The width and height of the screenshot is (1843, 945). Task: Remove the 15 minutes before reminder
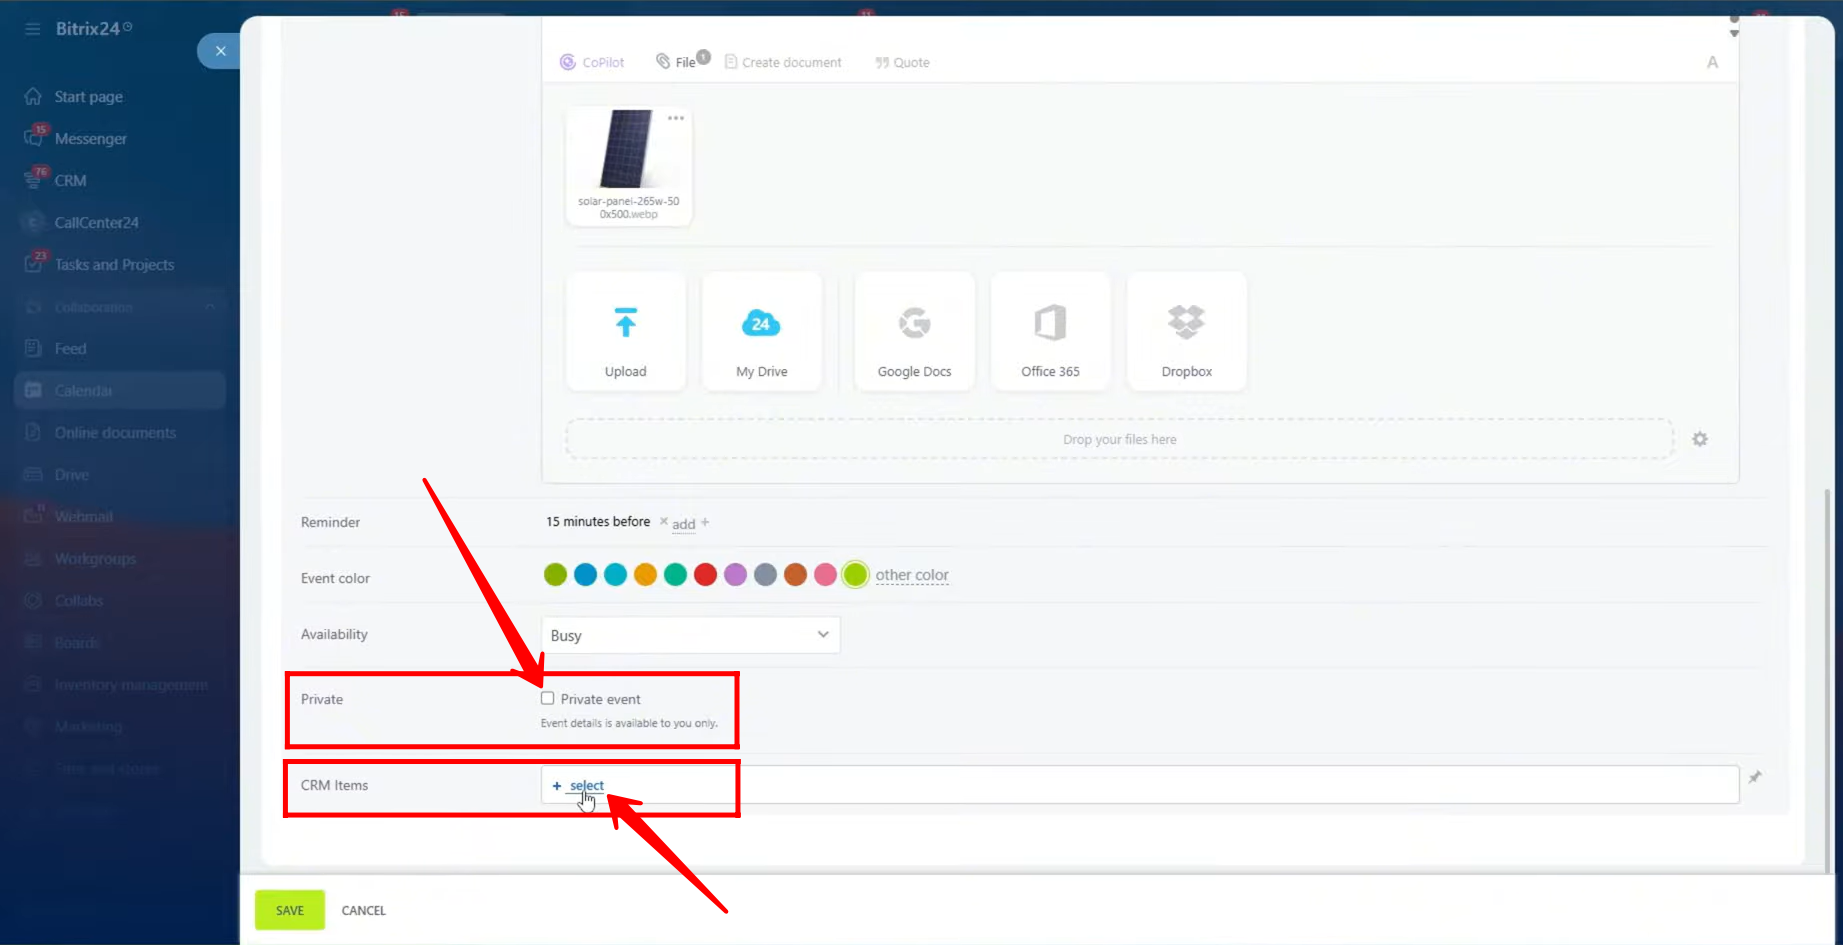[x=663, y=521]
